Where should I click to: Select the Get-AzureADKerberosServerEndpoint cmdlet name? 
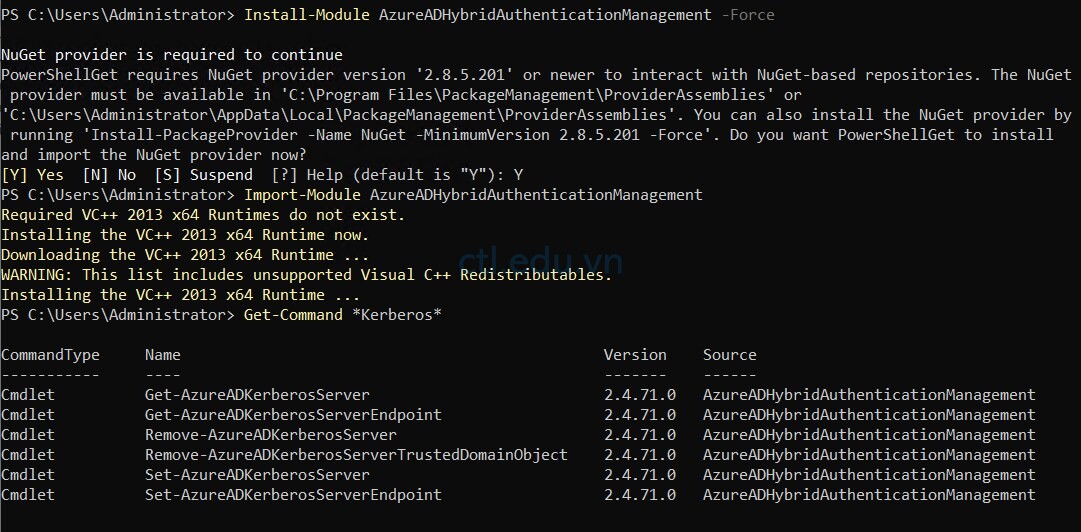[293, 415]
